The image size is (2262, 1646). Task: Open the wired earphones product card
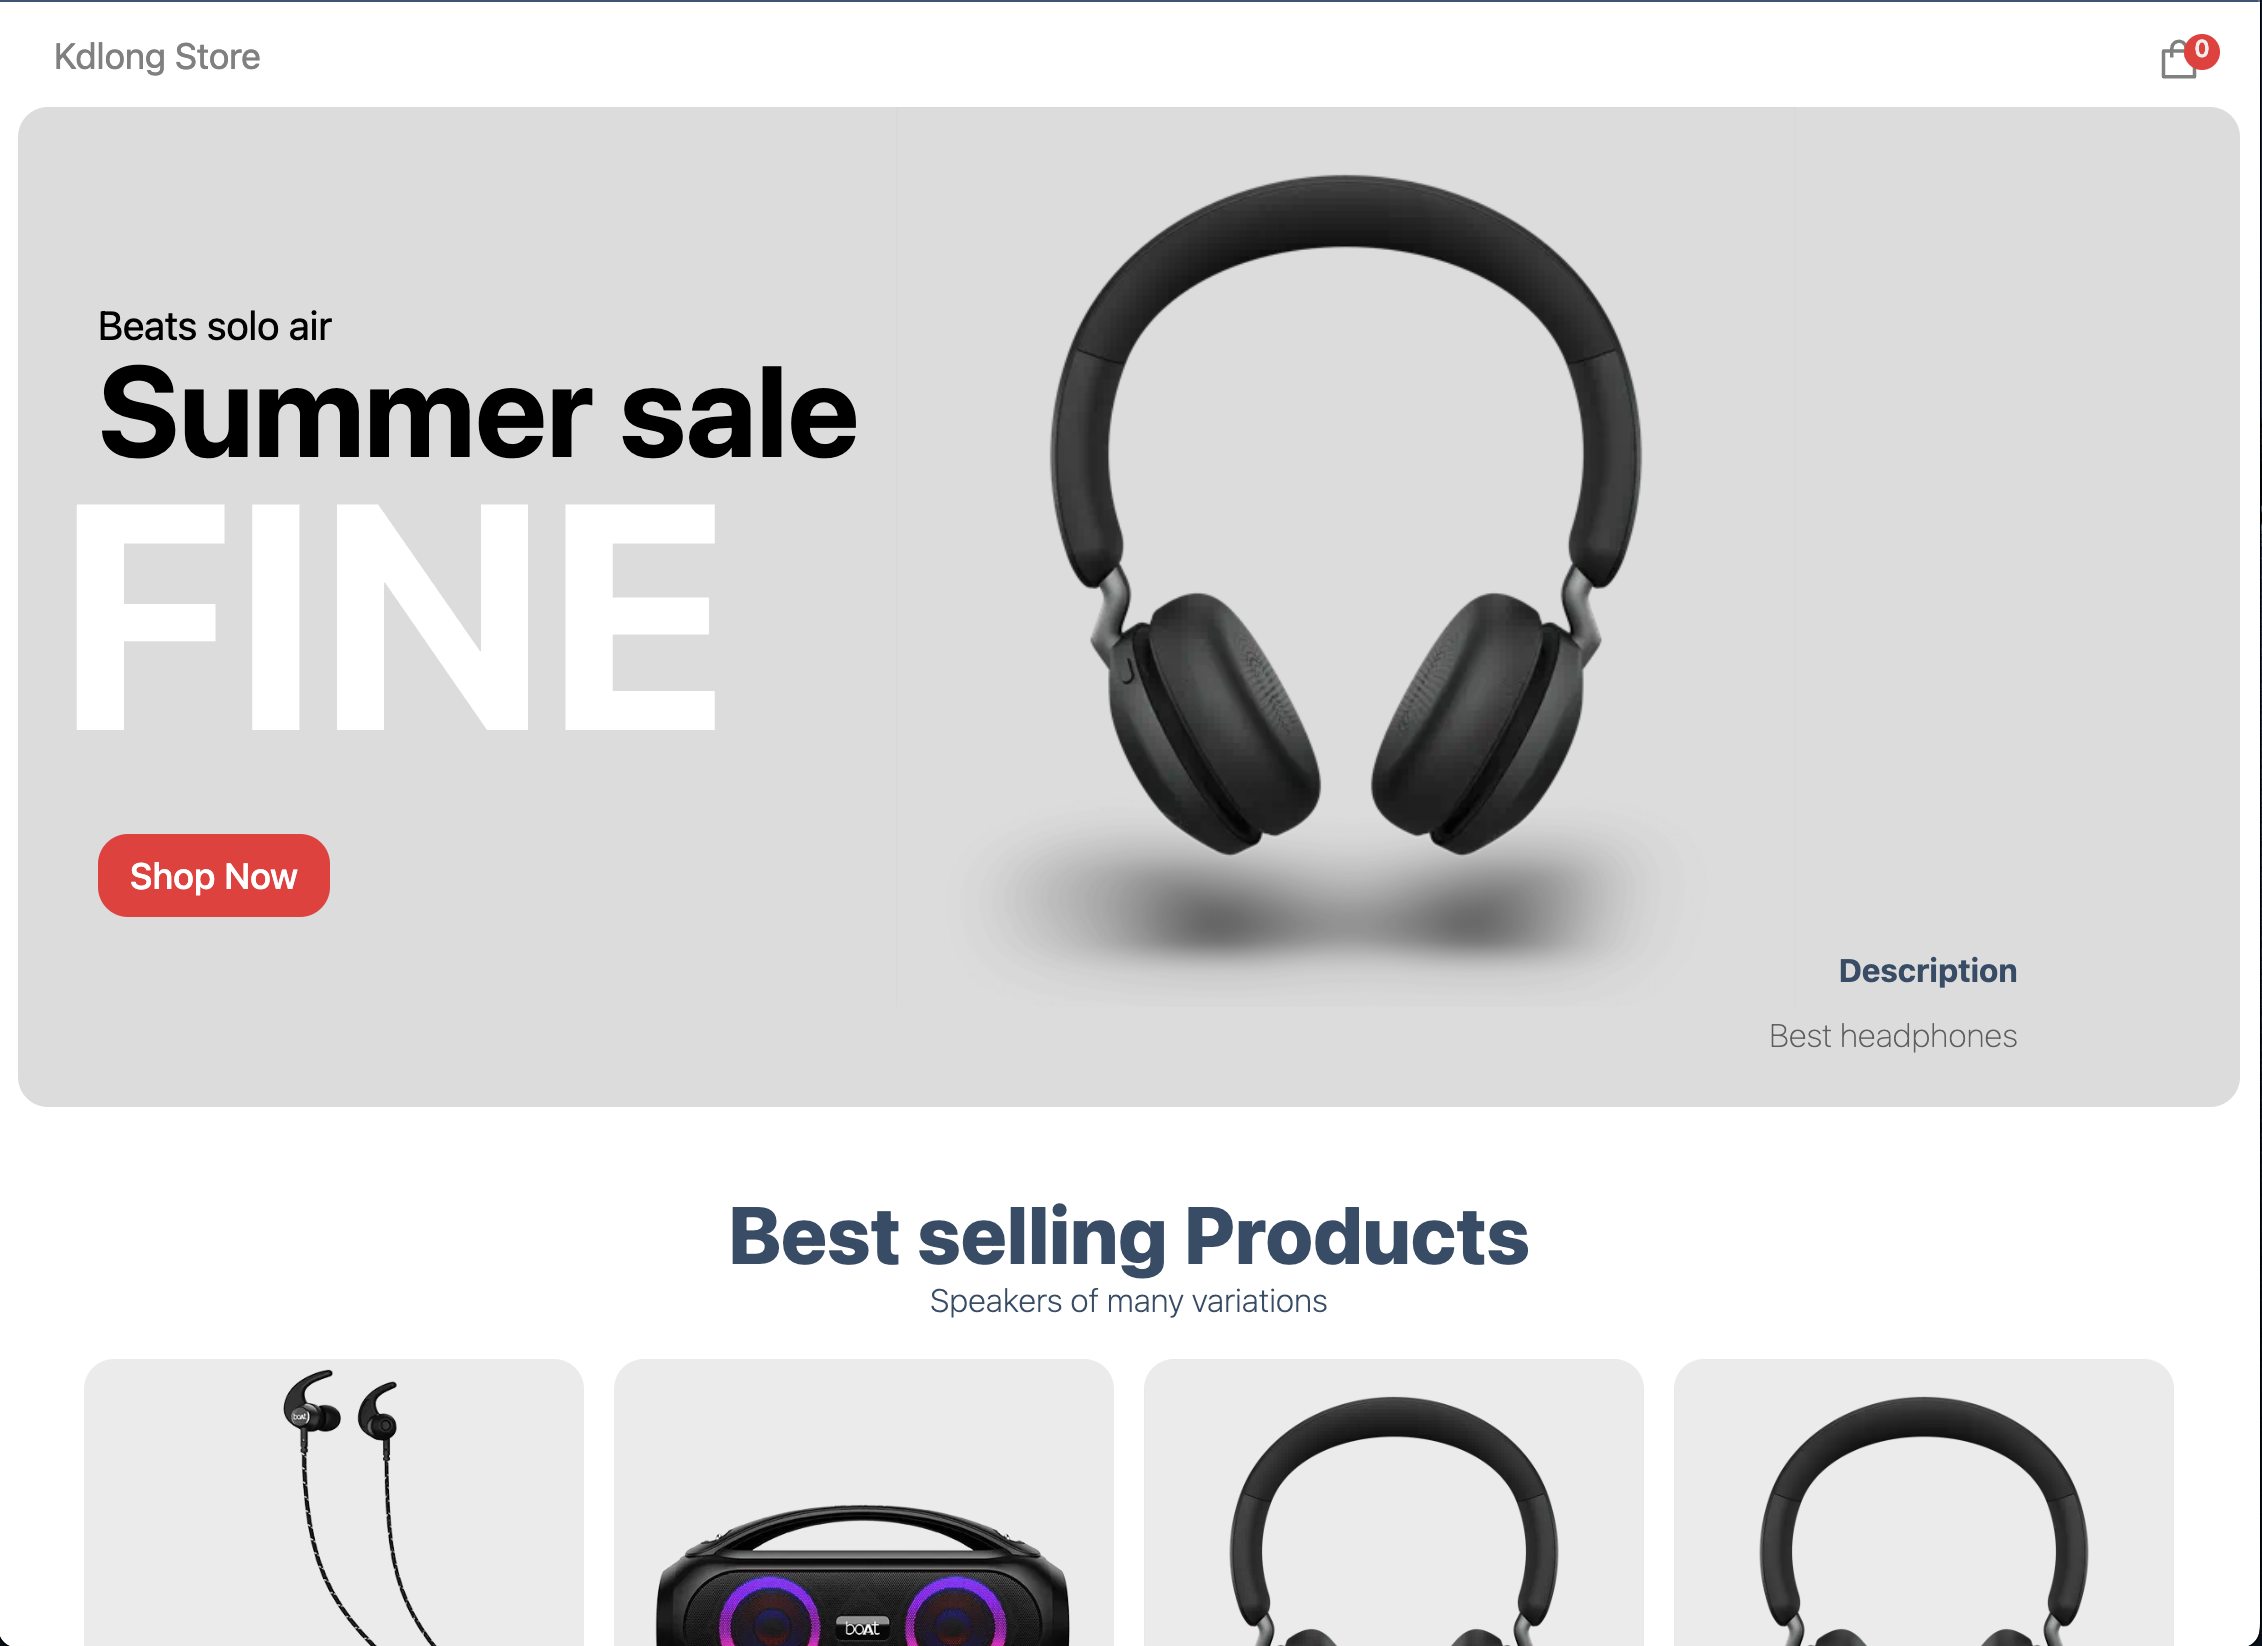[334, 1502]
